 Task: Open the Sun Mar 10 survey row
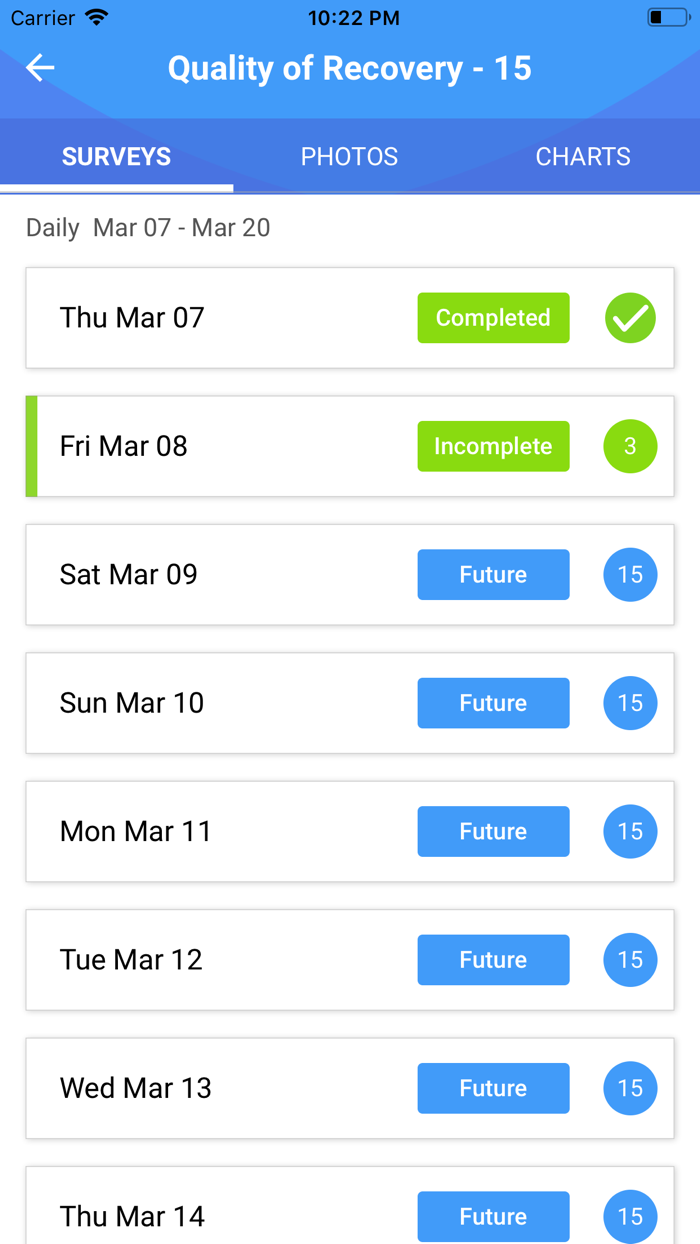pos(220,703)
